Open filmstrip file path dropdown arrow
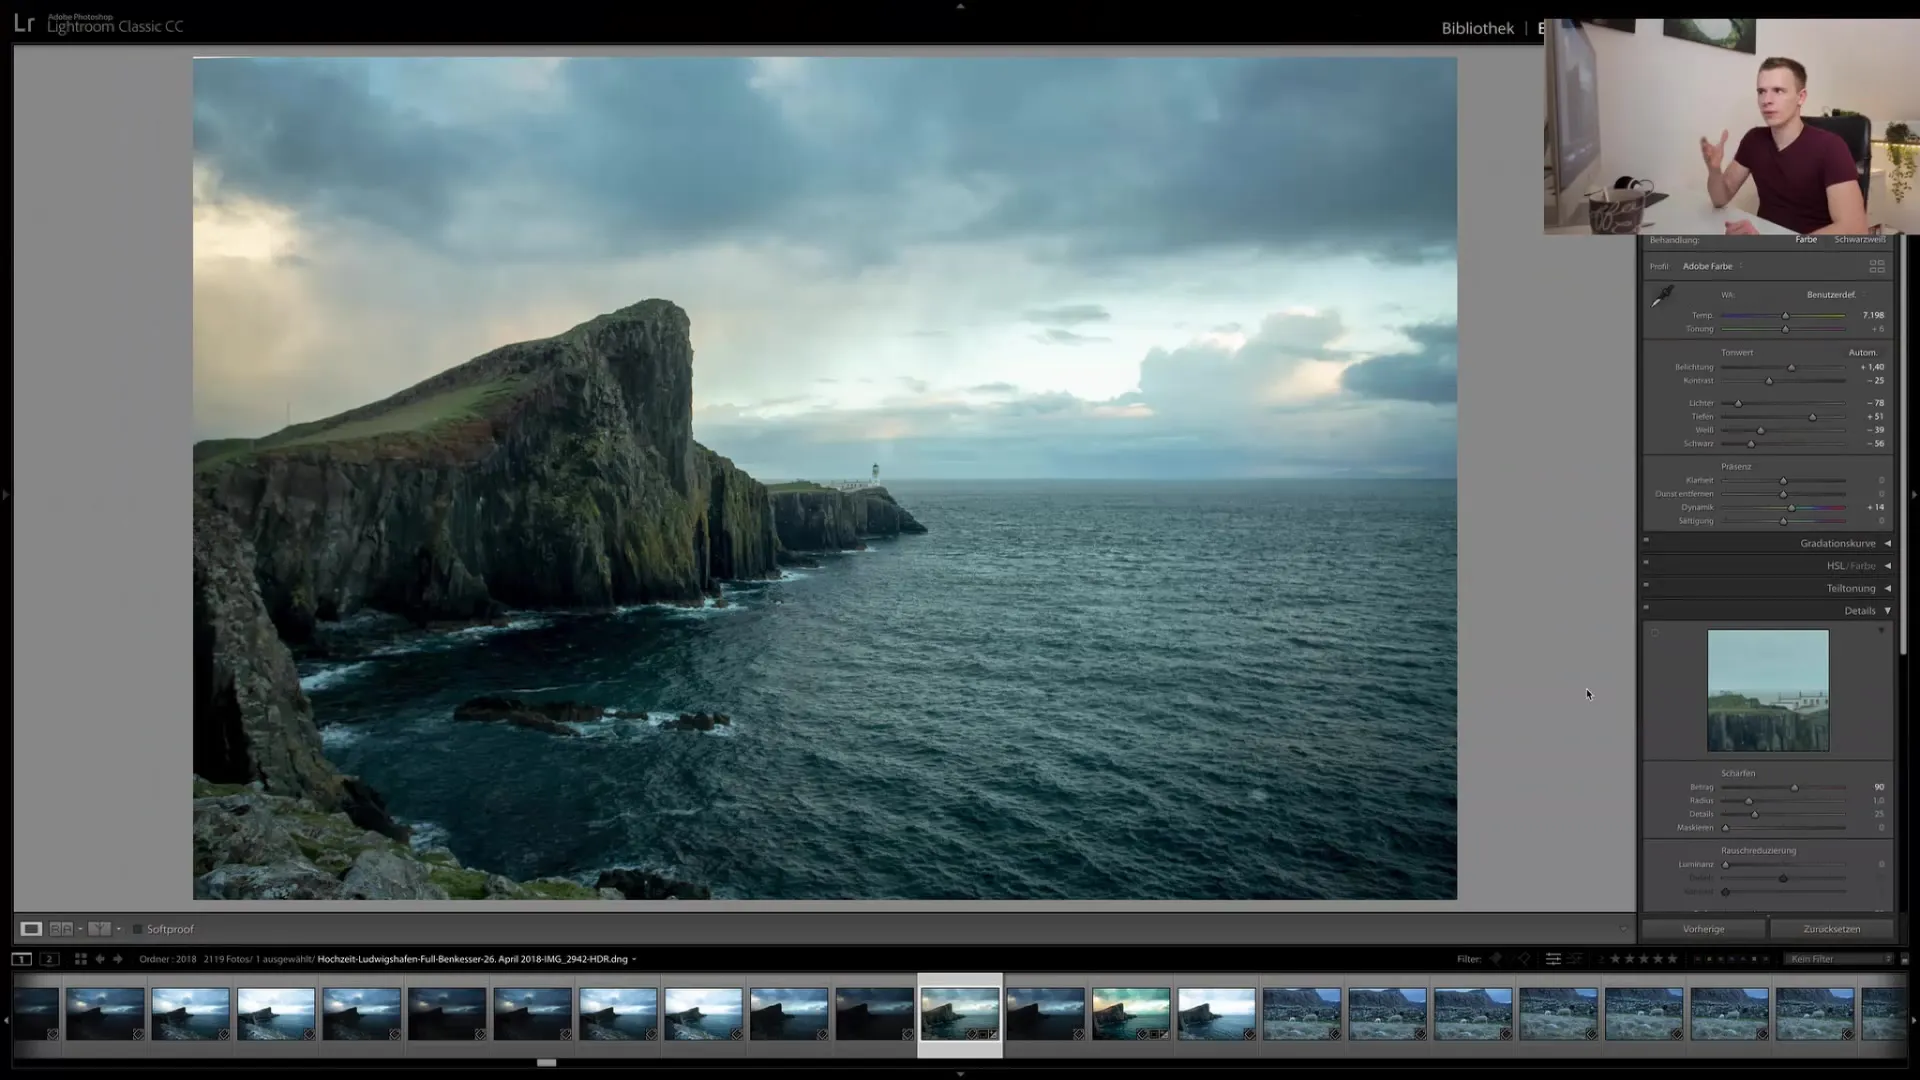 click(634, 960)
